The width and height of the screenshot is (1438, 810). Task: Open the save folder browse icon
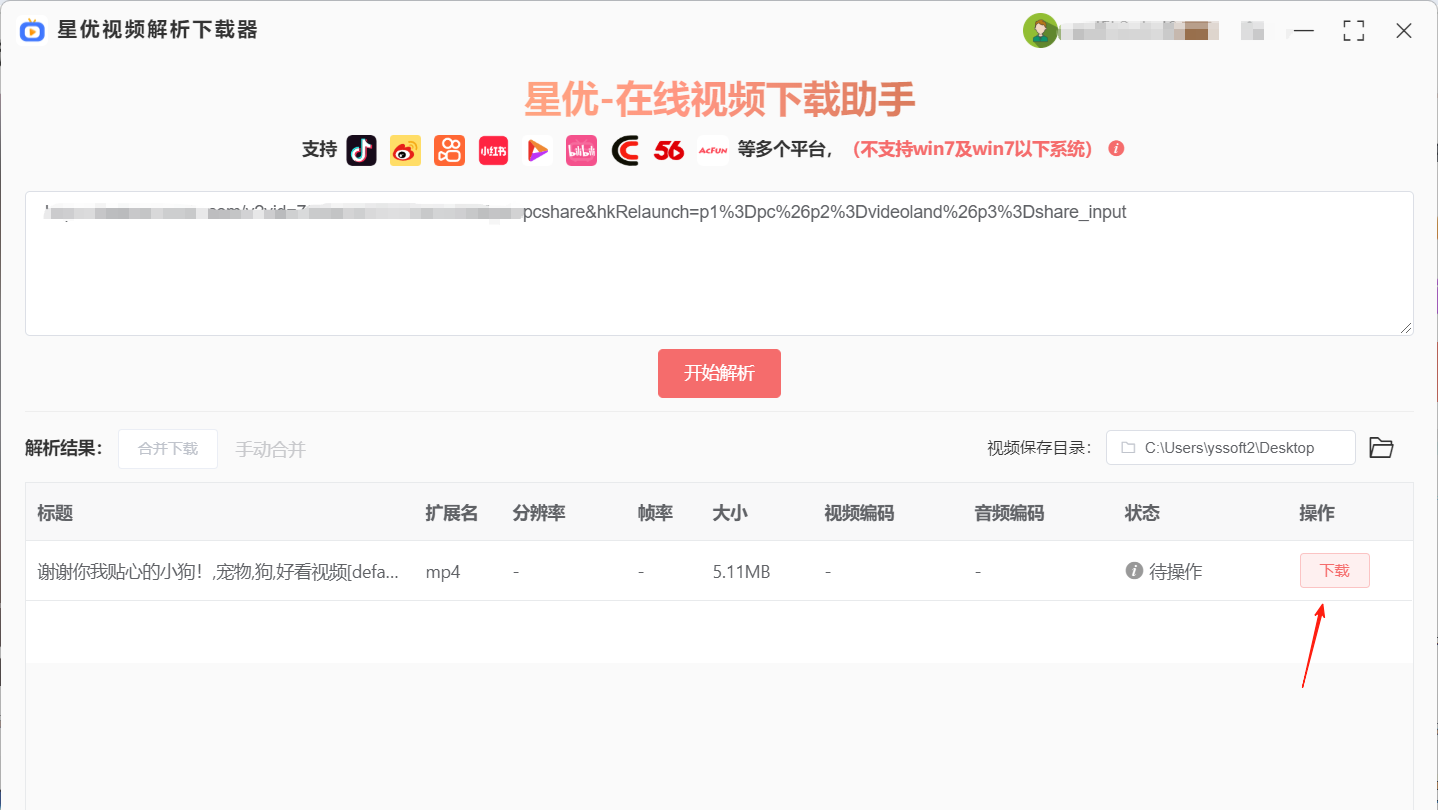[x=1381, y=448]
